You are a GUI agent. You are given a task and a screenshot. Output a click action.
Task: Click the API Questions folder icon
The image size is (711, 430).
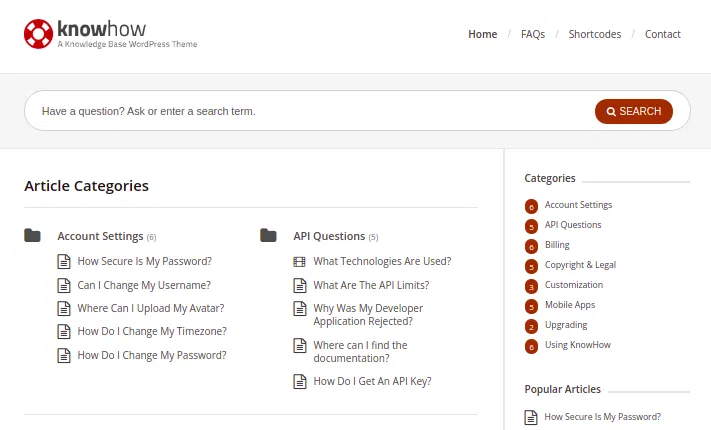[268, 236]
